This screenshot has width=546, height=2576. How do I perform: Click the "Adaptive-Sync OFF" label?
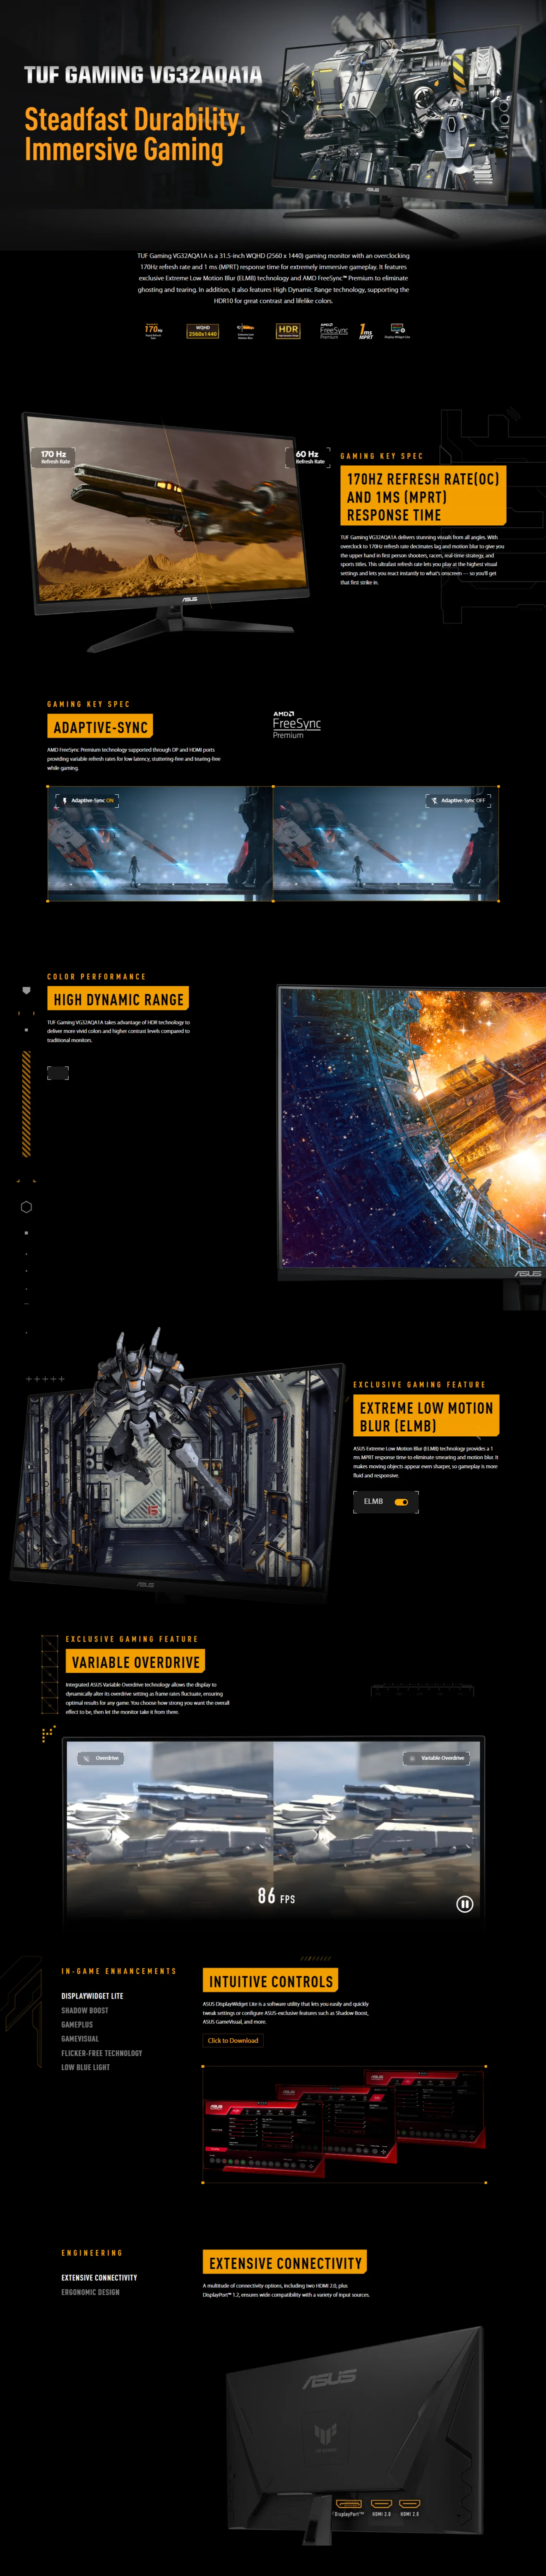[458, 801]
